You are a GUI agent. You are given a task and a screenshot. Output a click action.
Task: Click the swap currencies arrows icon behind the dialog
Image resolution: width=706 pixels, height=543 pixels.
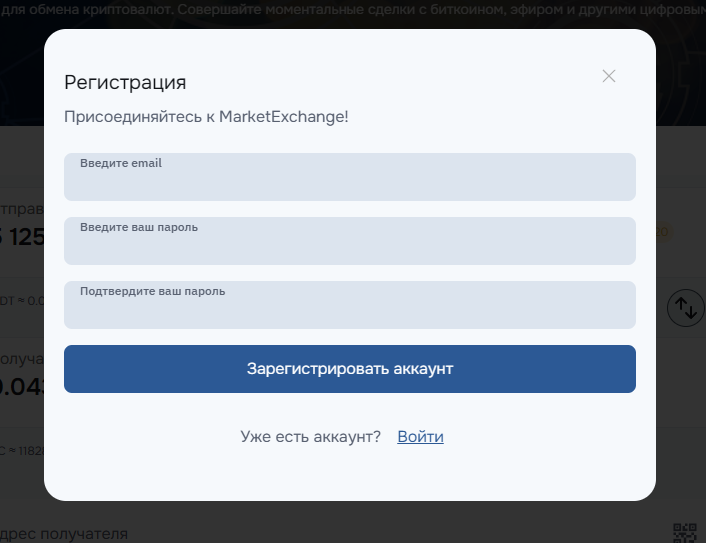(x=685, y=308)
